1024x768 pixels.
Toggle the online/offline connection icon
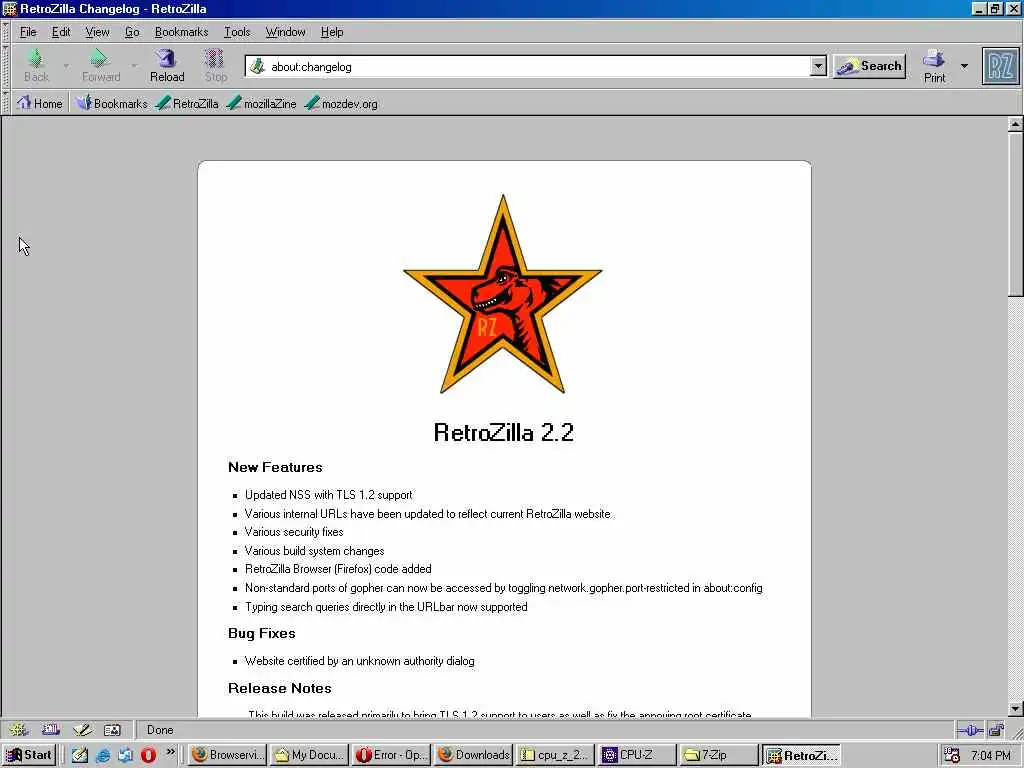click(970, 730)
